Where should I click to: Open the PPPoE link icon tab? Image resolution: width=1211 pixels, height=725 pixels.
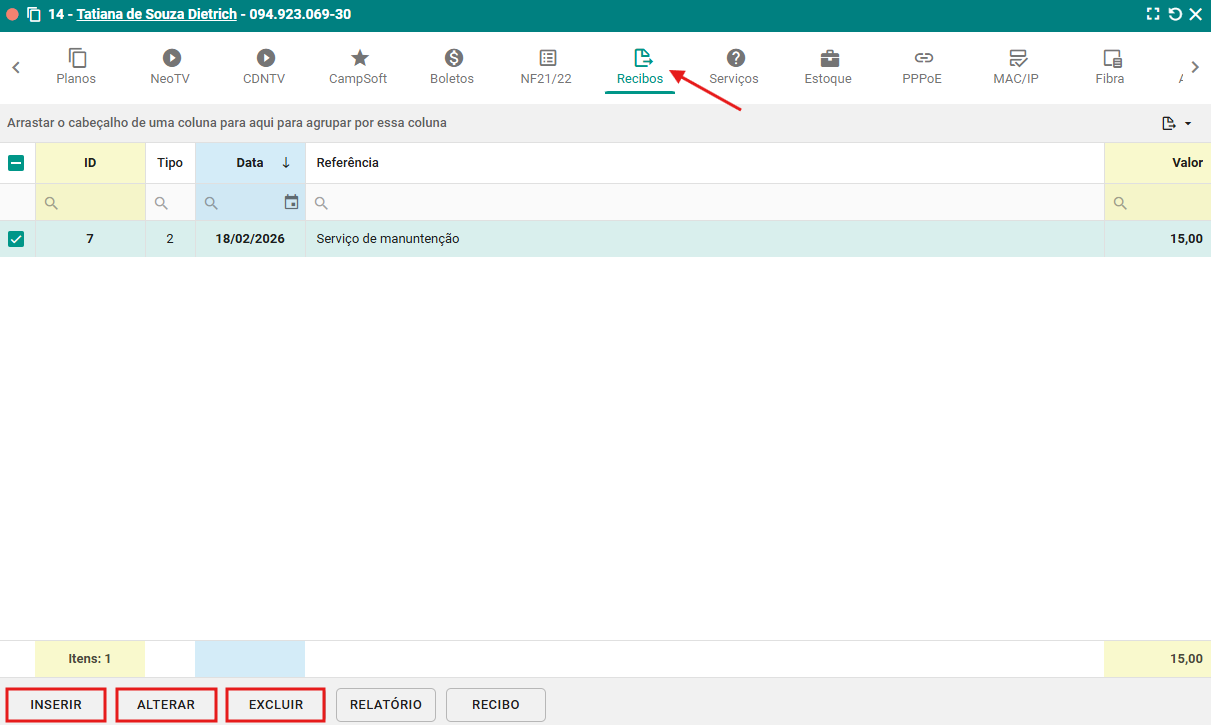[923, 59]
